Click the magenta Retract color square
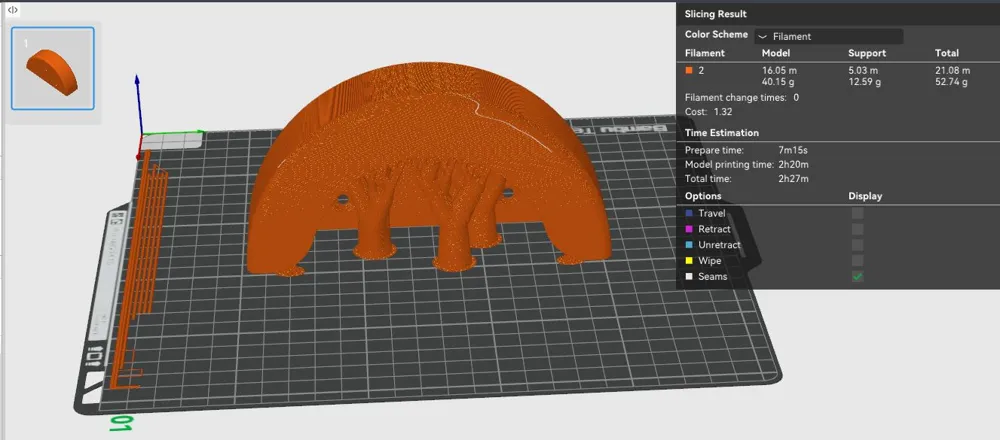Image resolution: width=1000 pixels, height=440 pixels. [x=689, y=229]
